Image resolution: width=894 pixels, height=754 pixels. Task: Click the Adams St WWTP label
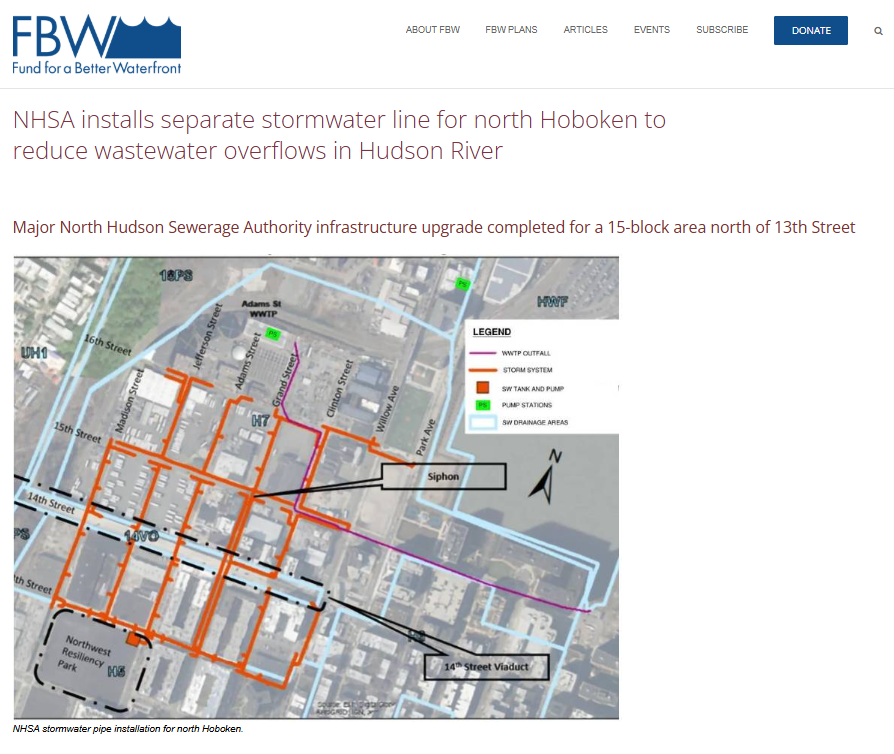tap(262, 309)
